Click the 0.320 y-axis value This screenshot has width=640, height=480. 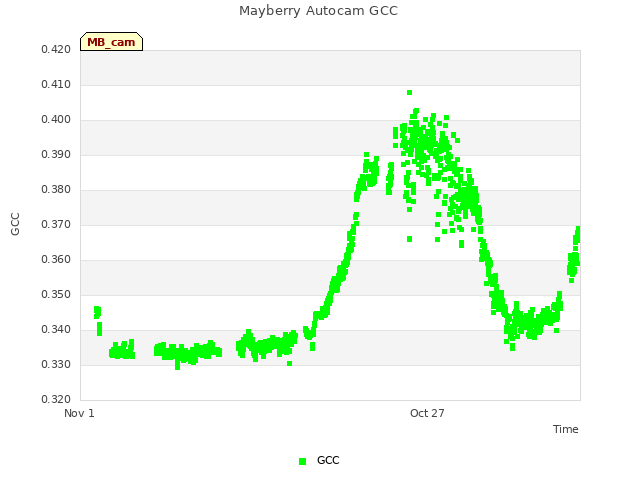56,399
